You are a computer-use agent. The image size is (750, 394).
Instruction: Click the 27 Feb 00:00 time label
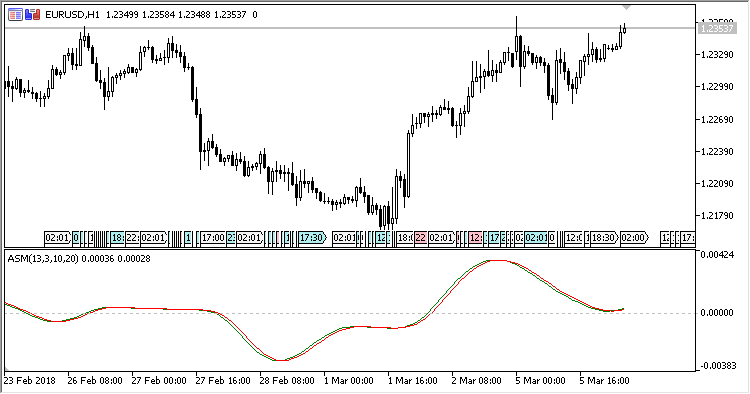pos(159,381)
